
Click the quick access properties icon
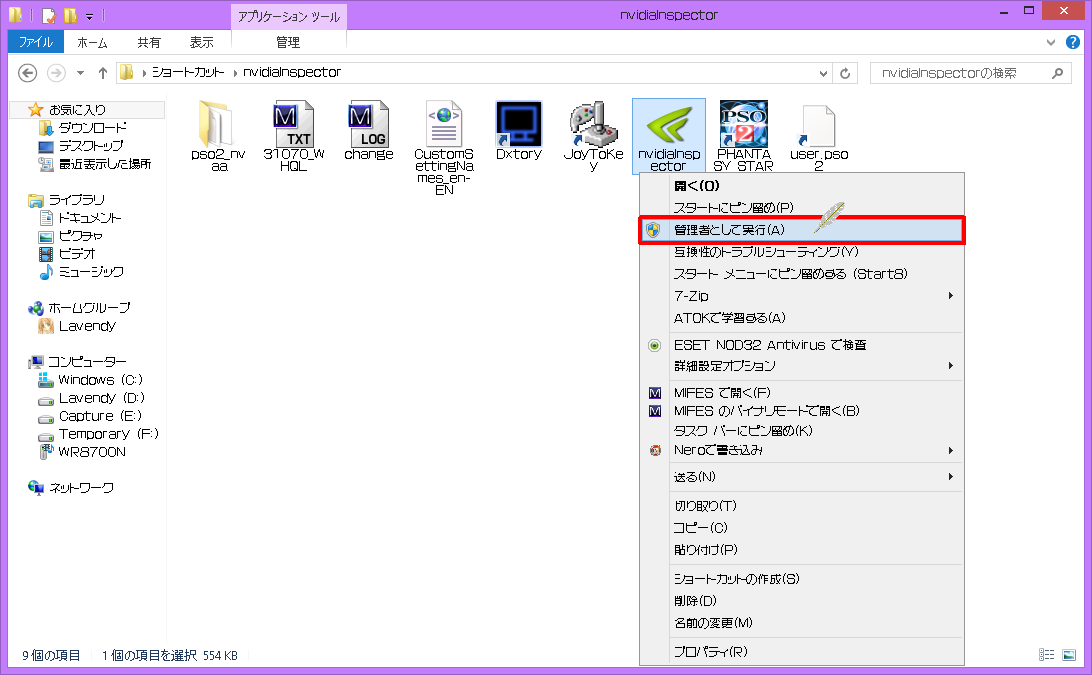pos(49,15)
